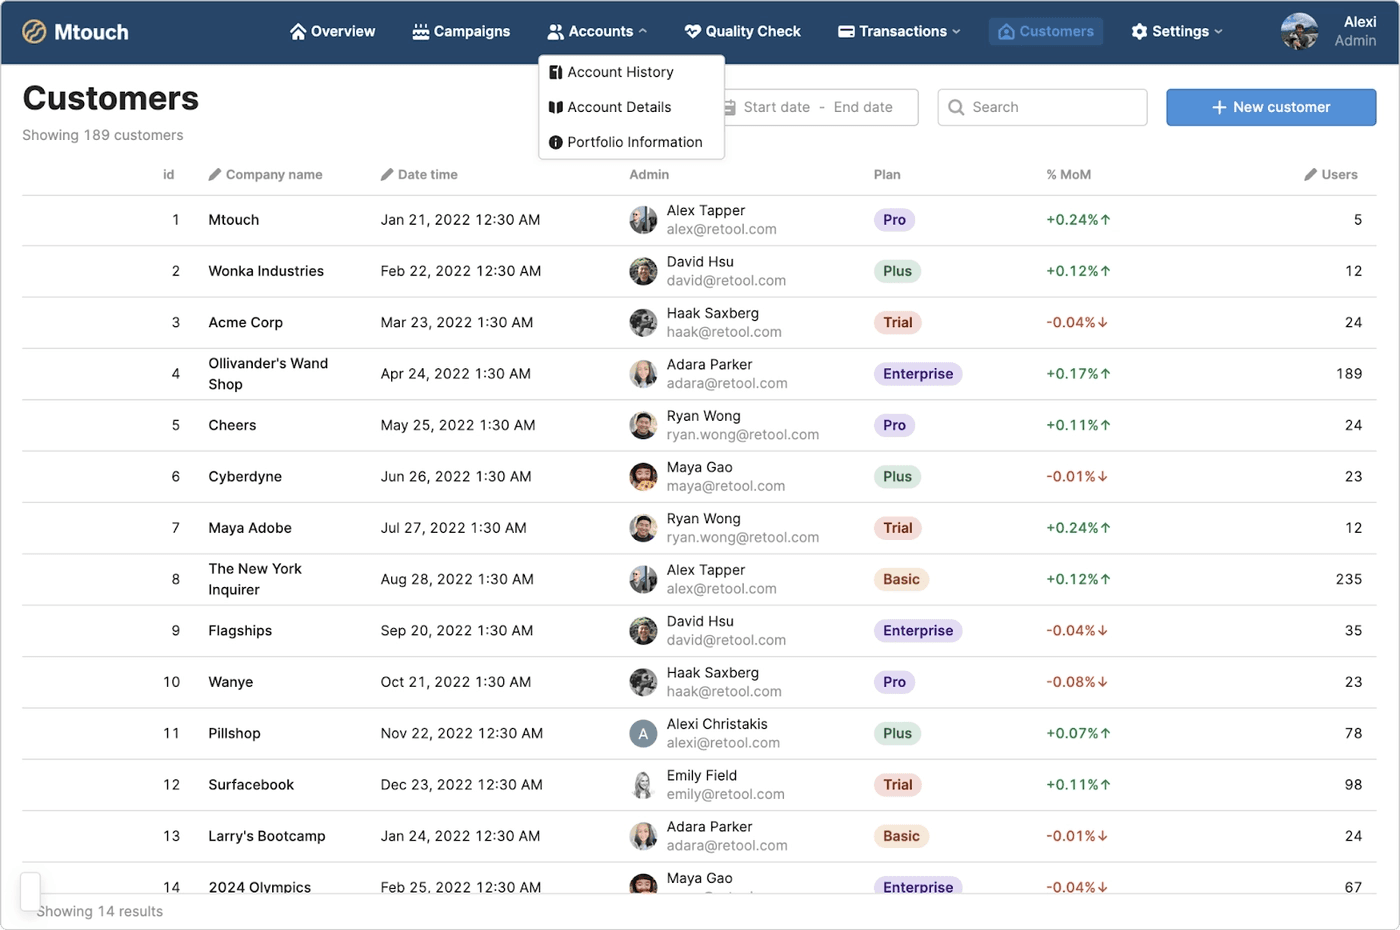Click the search magnifier icon
Image resolution: width=1400 pixels, height=930 pixels.
[956, 108]
